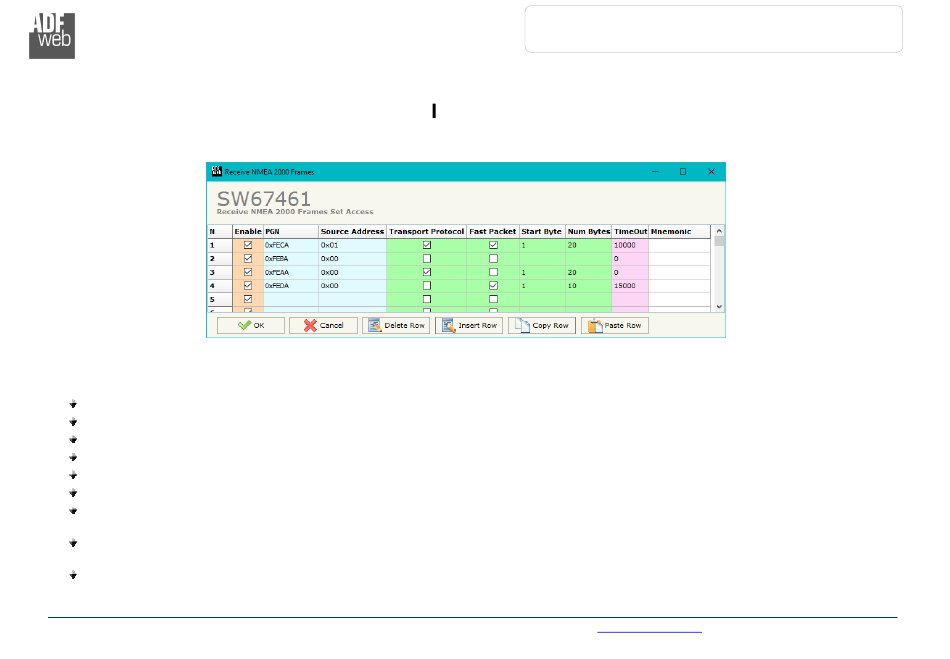The width and height of the screenshot is (950, 659).
Task: Click the Paste Row icon button
Action: (x=615, y=326)
